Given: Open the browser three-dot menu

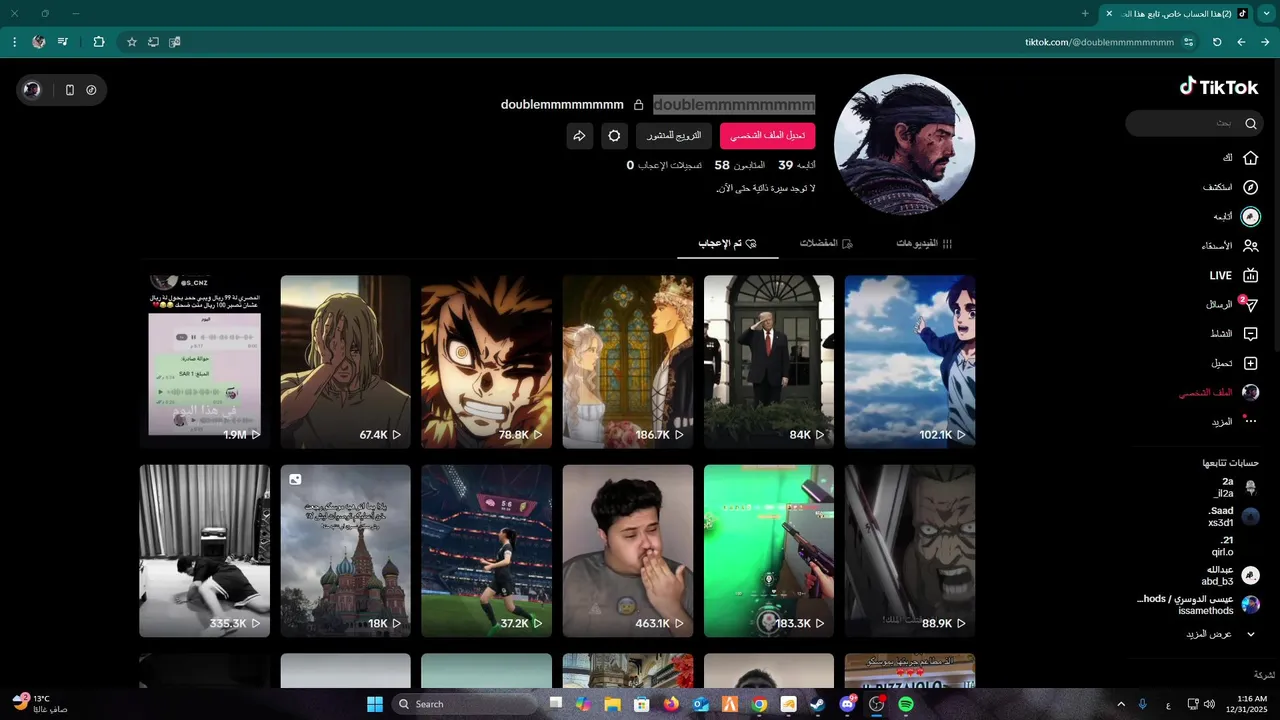Looking at the screenshot, I should pos(14,42).
